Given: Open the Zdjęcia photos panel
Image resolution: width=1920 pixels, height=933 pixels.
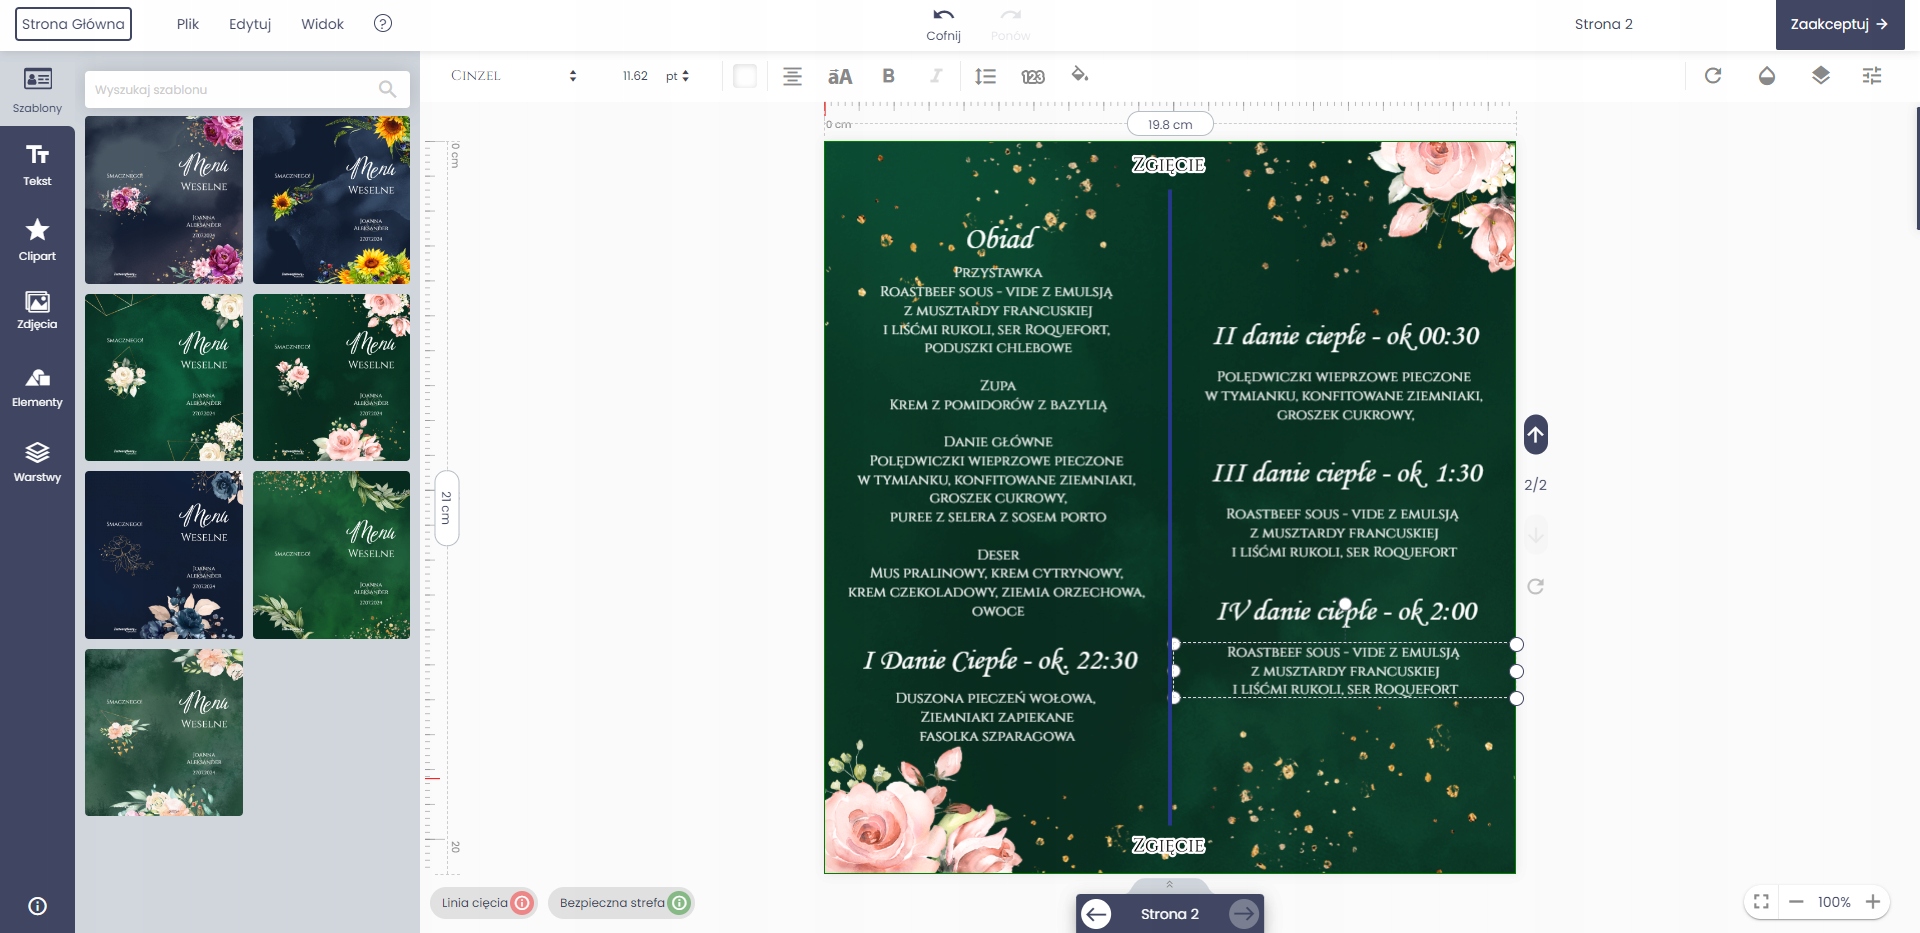Looking at the screenshot, I should pyautogui.click(x=37, y=310).
